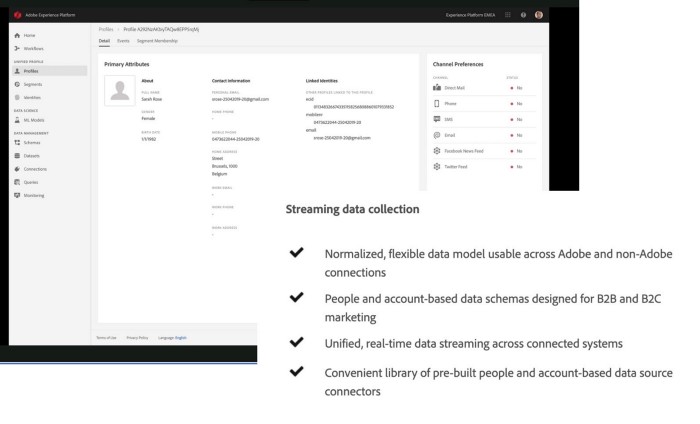Click the Phone channel icon
700x424 pixels.
coord(437,104)
